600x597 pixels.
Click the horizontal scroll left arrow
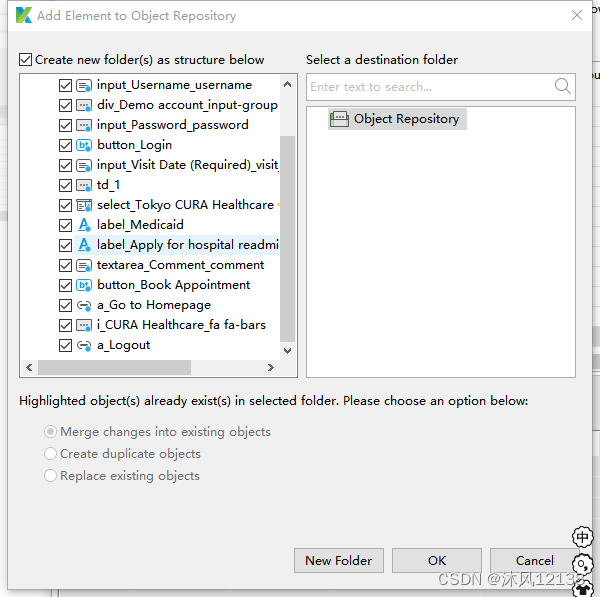tap(29, 367)
